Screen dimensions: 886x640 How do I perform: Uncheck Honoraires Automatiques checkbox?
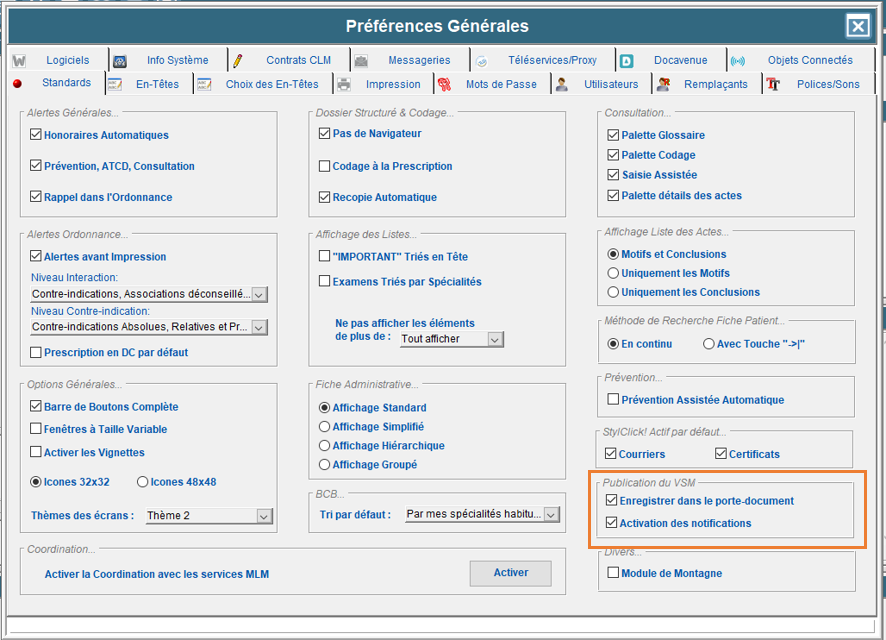tap(36, 135)
